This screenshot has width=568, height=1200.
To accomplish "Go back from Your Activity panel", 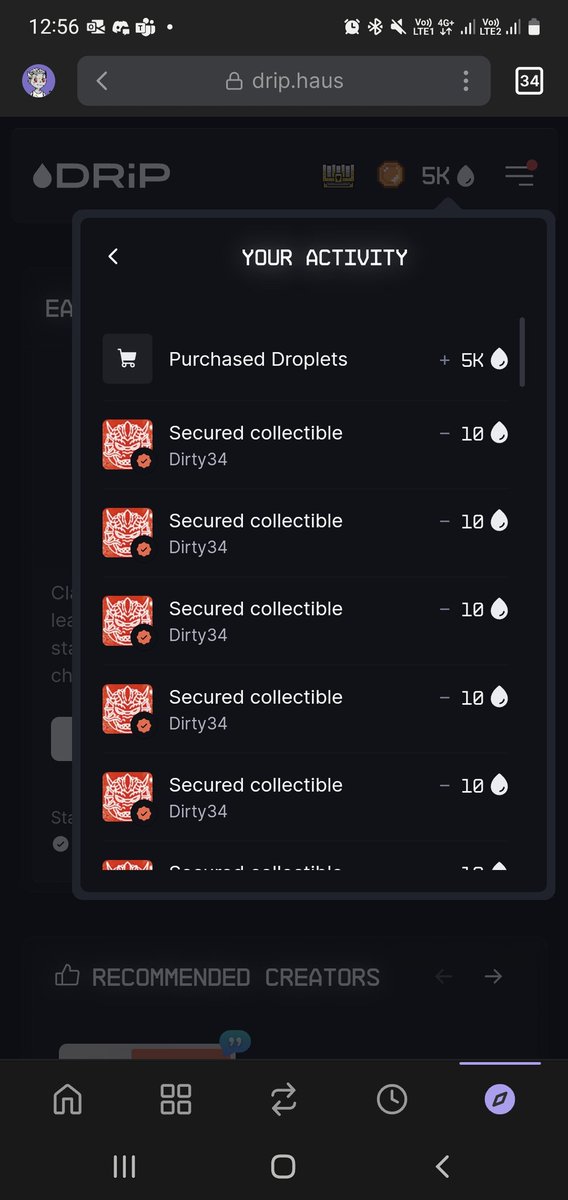I will [x=113, y=257].
